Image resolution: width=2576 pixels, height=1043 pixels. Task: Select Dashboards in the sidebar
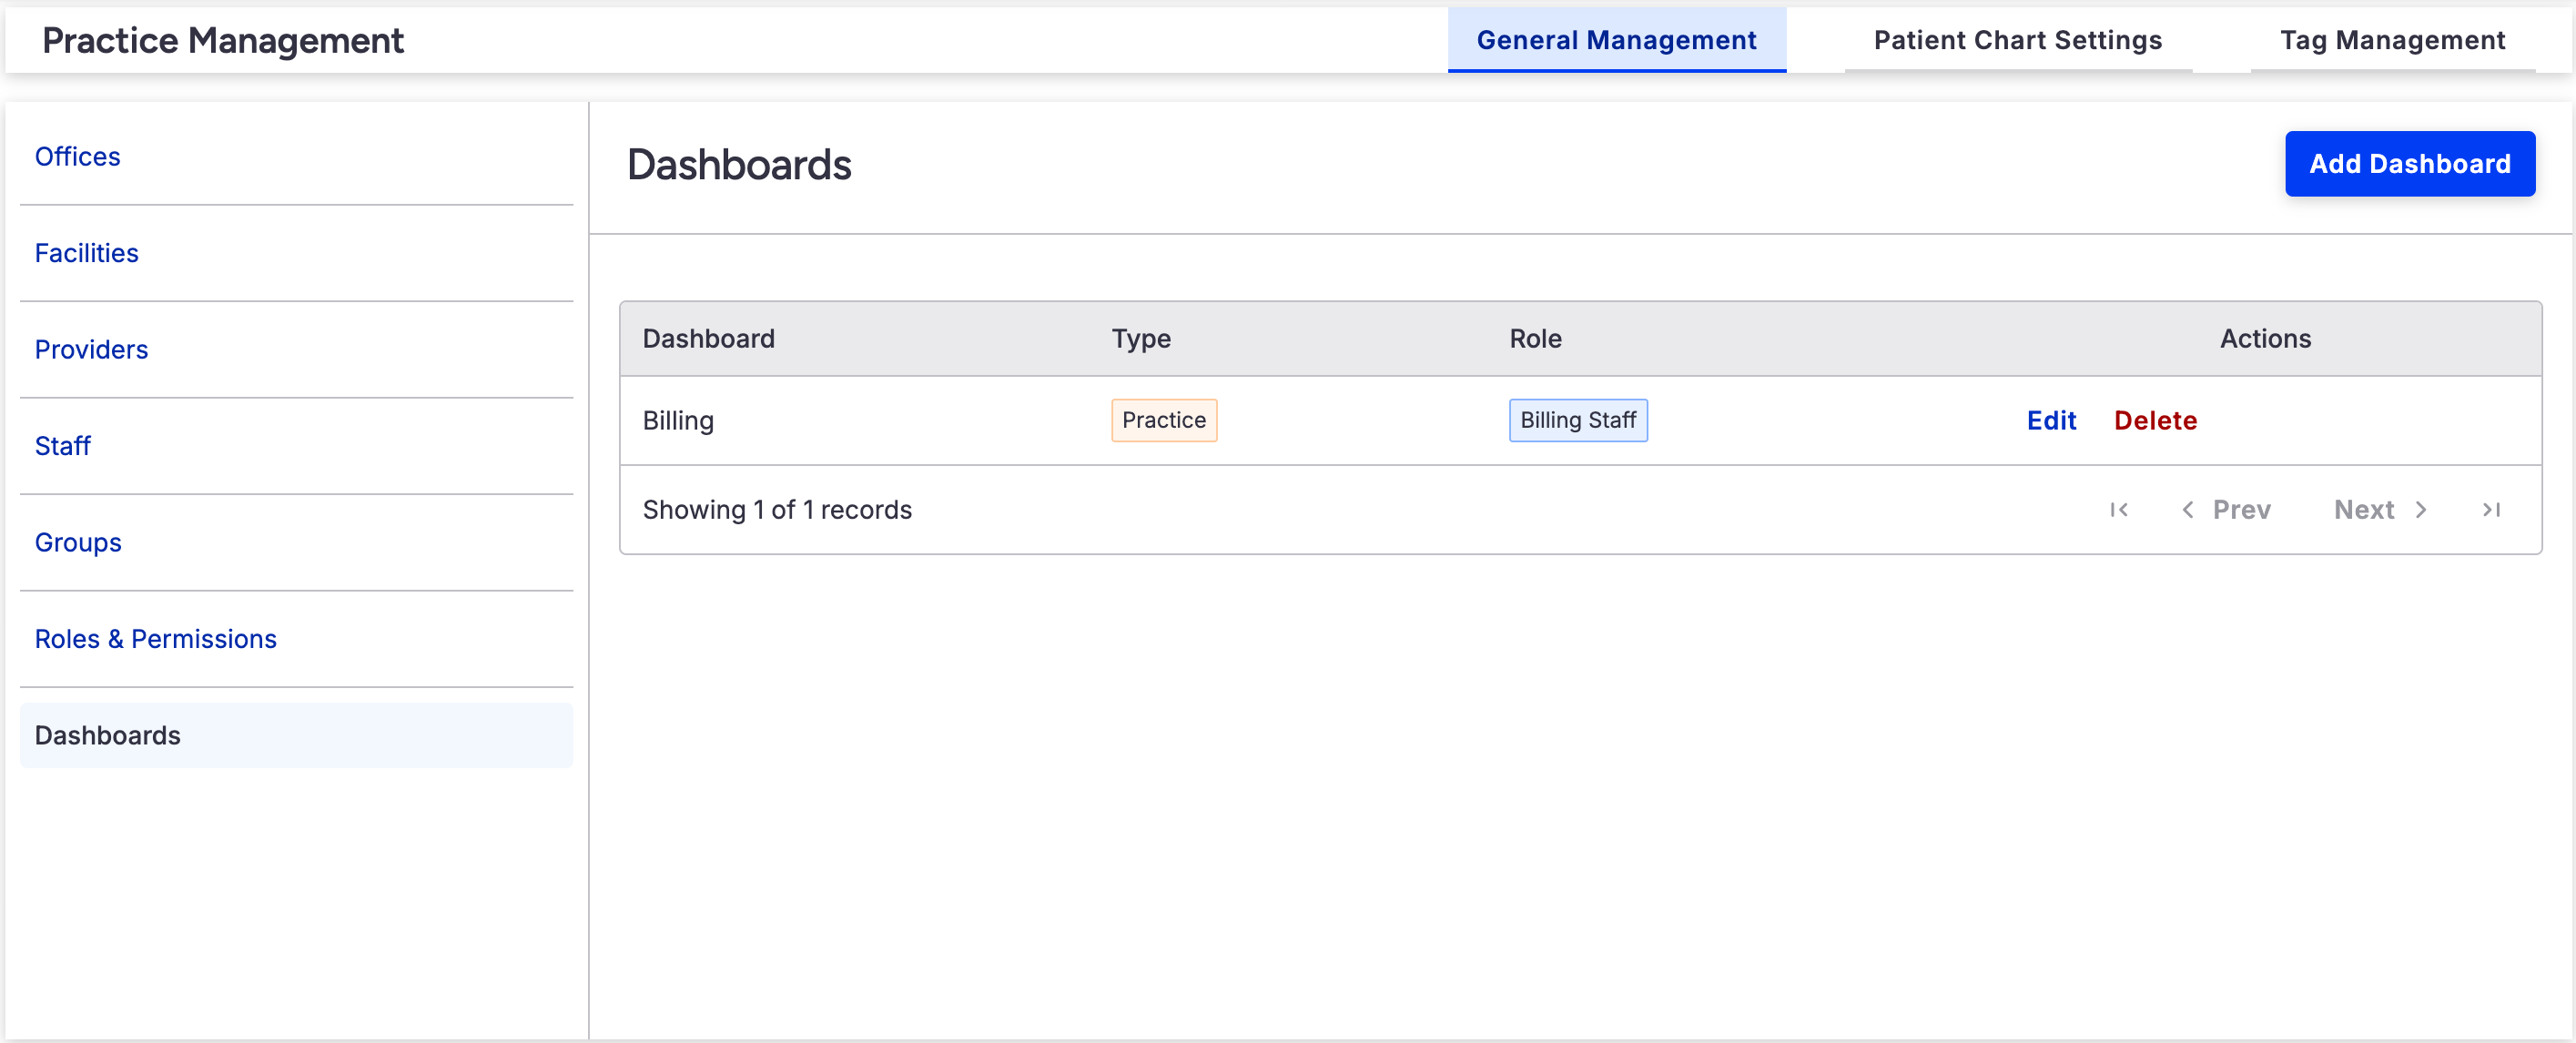pos(108,736)
